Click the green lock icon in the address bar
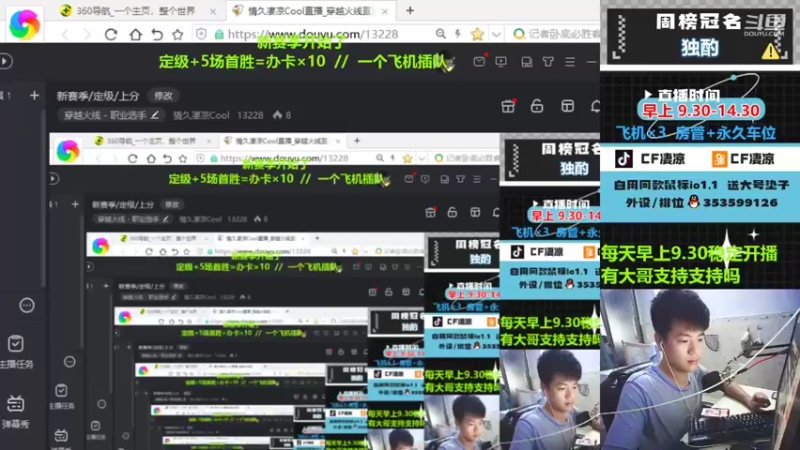This screenshot has width=800, height=450. click(x=219, y=34)
